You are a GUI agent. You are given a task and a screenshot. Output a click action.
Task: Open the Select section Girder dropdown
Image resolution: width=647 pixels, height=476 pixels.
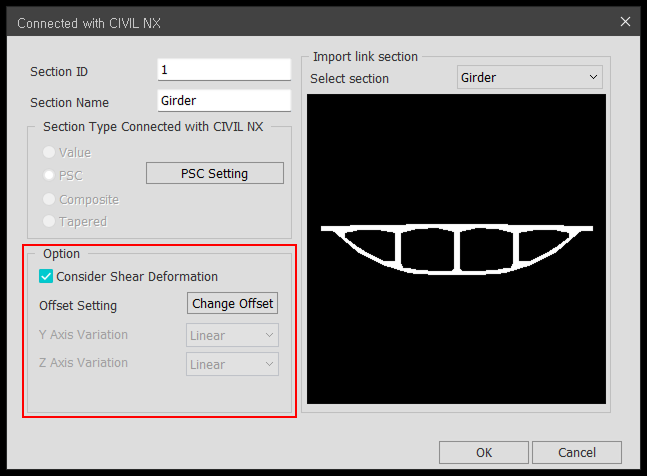[530, 77]
